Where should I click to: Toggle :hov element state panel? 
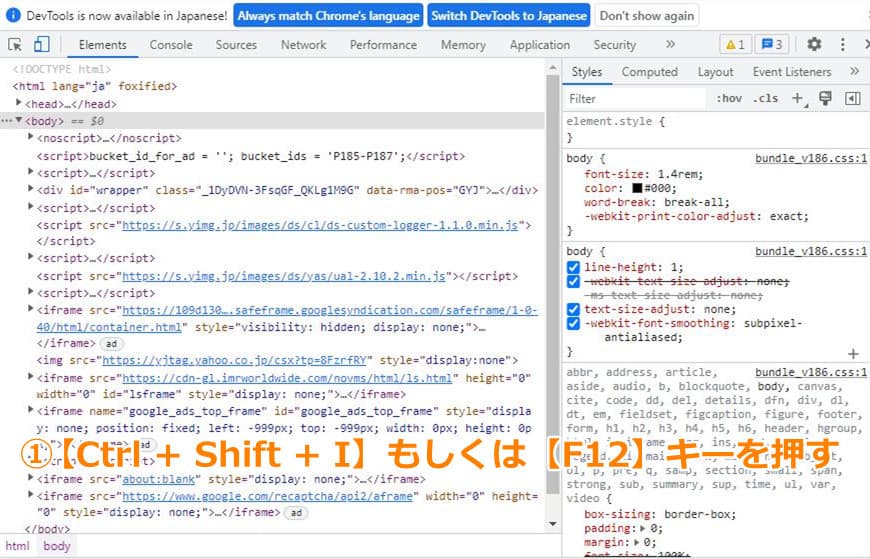point(729,98)
